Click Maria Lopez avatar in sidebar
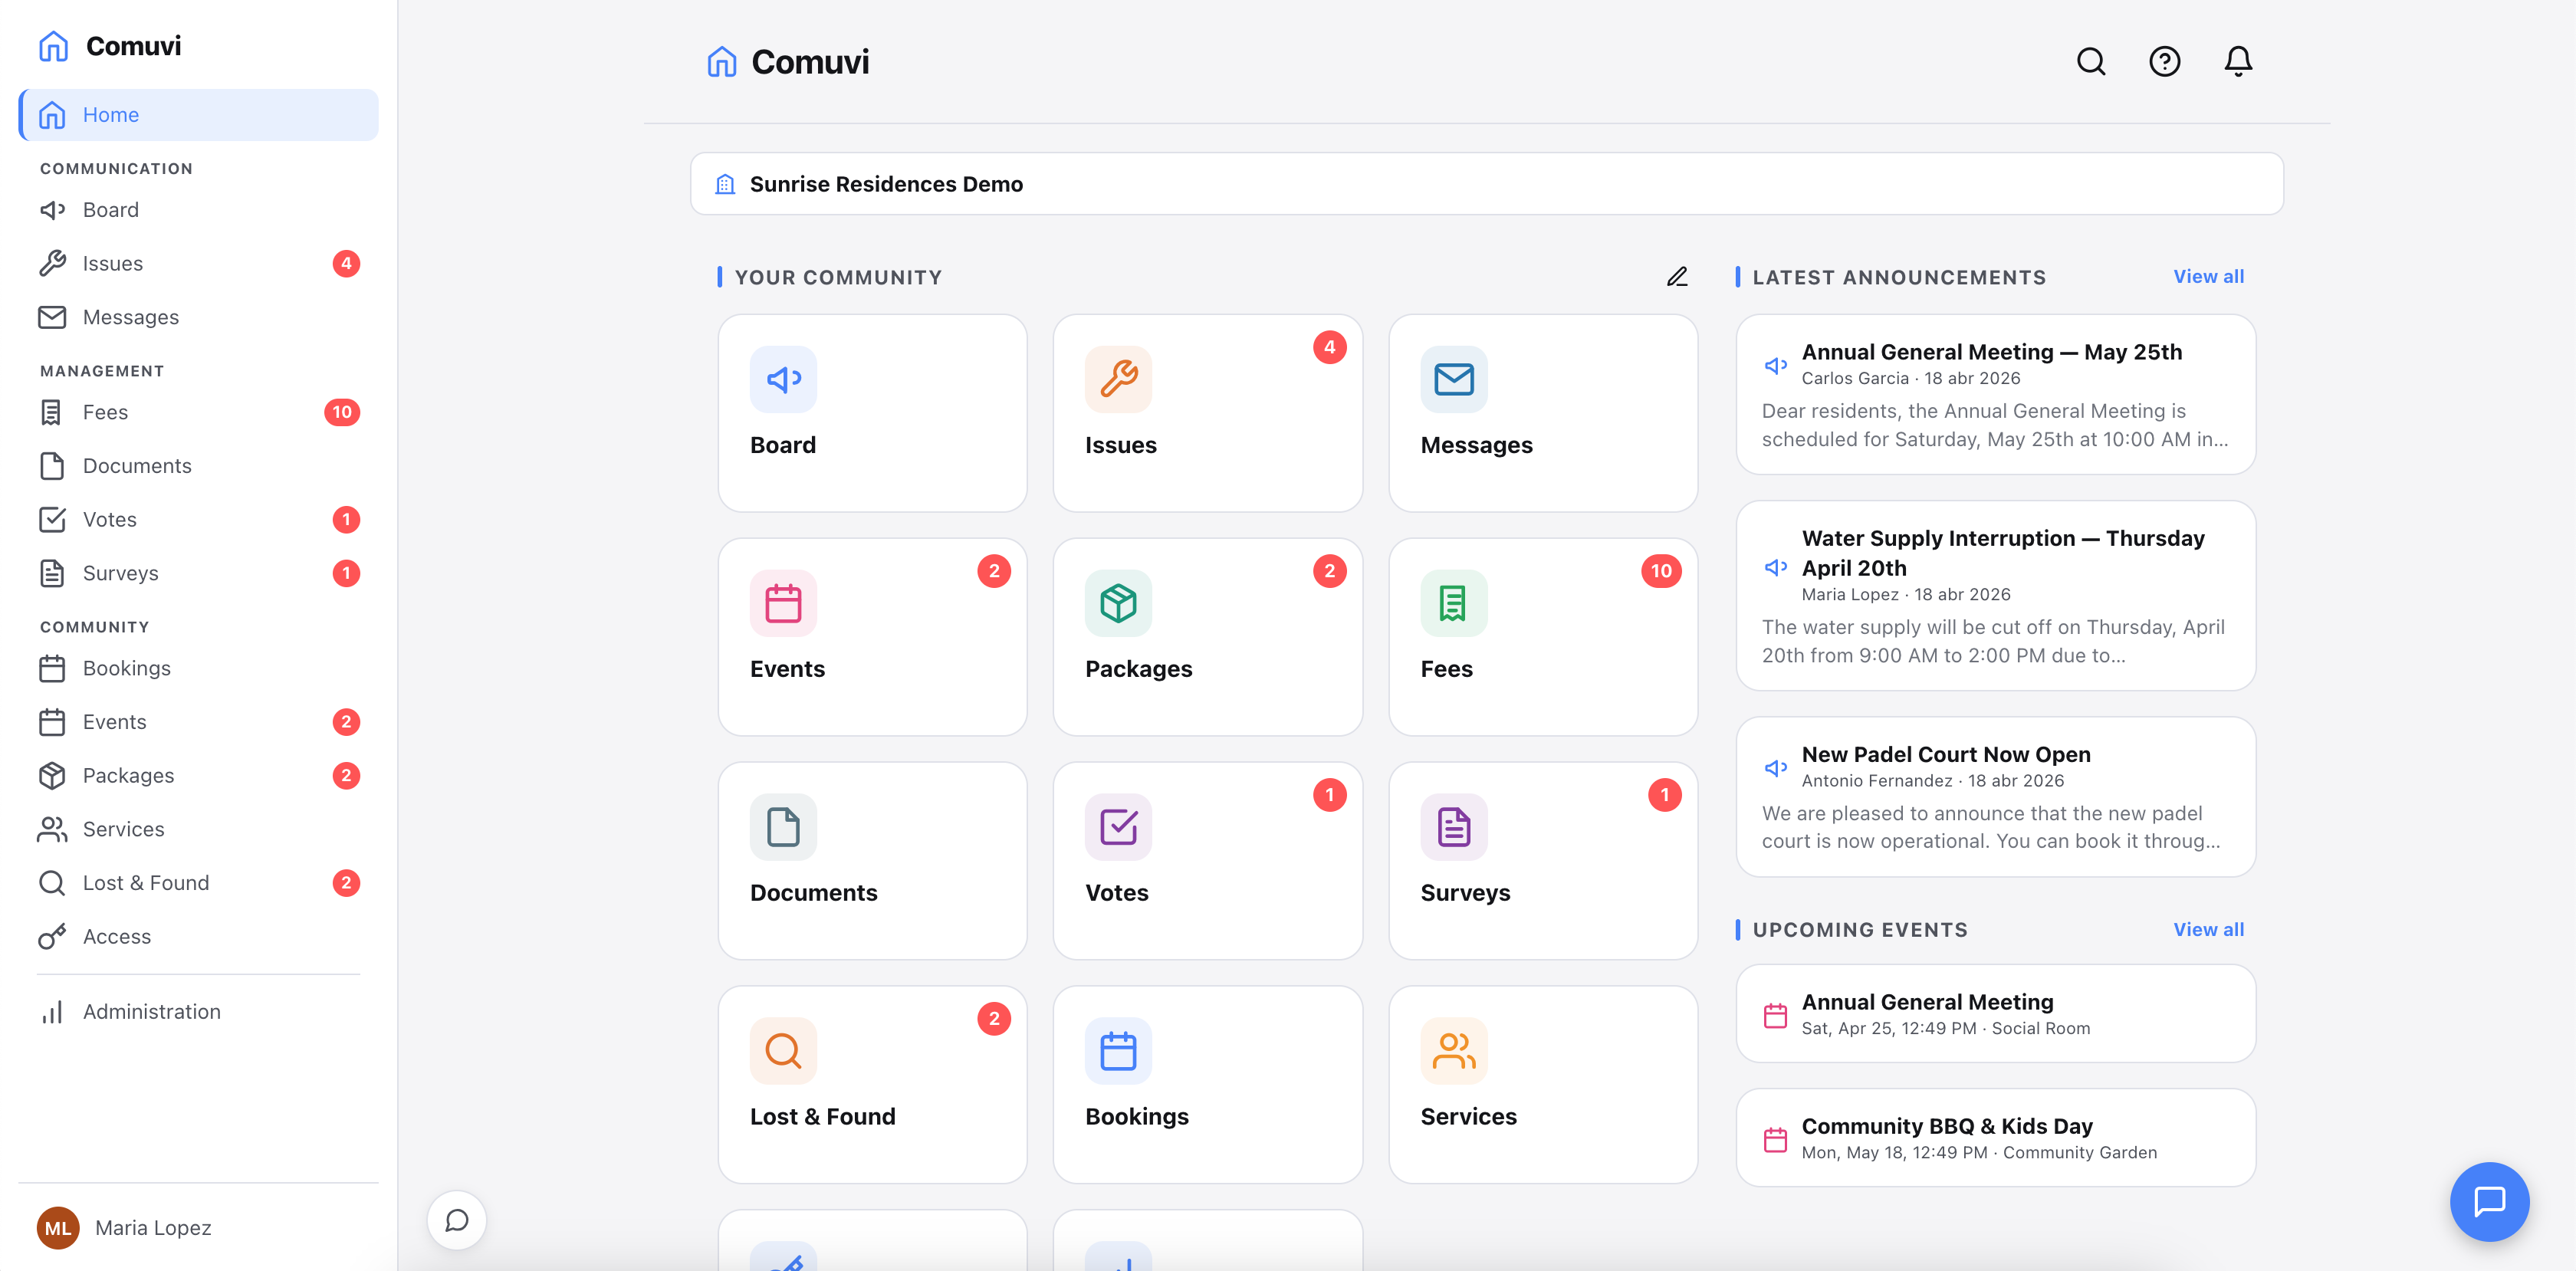The height and width of the screenshot is (1271, 2576). point(58,1227)
